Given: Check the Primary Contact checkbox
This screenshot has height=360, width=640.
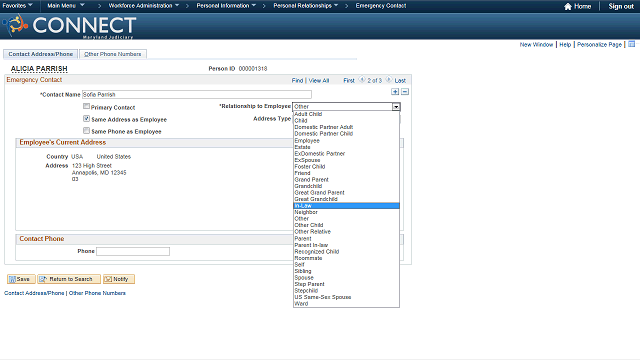Looking at the screenshot, I should click(x=86, y=107).
